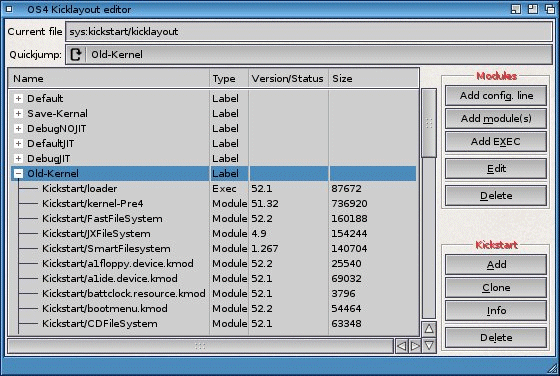Click Edit in Modules group
Image resolution: width=560 pixels, height=376 pixels.
click(496, 169)
